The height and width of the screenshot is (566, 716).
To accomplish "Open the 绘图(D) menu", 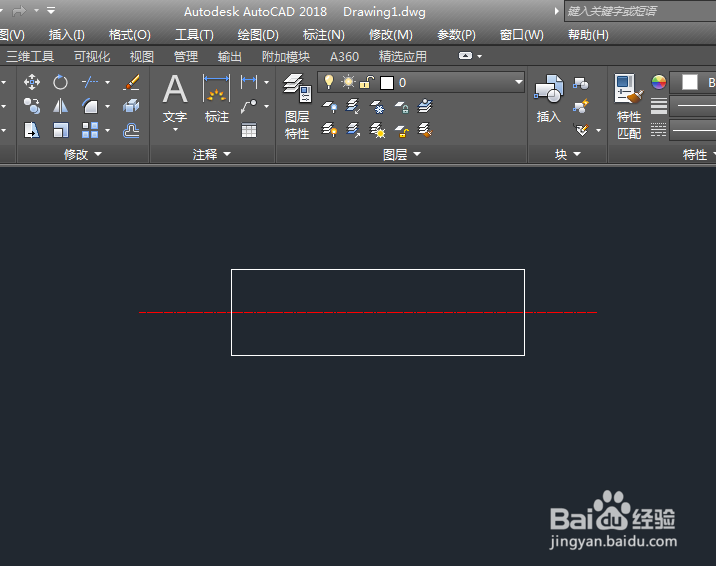I will point(258,35).
